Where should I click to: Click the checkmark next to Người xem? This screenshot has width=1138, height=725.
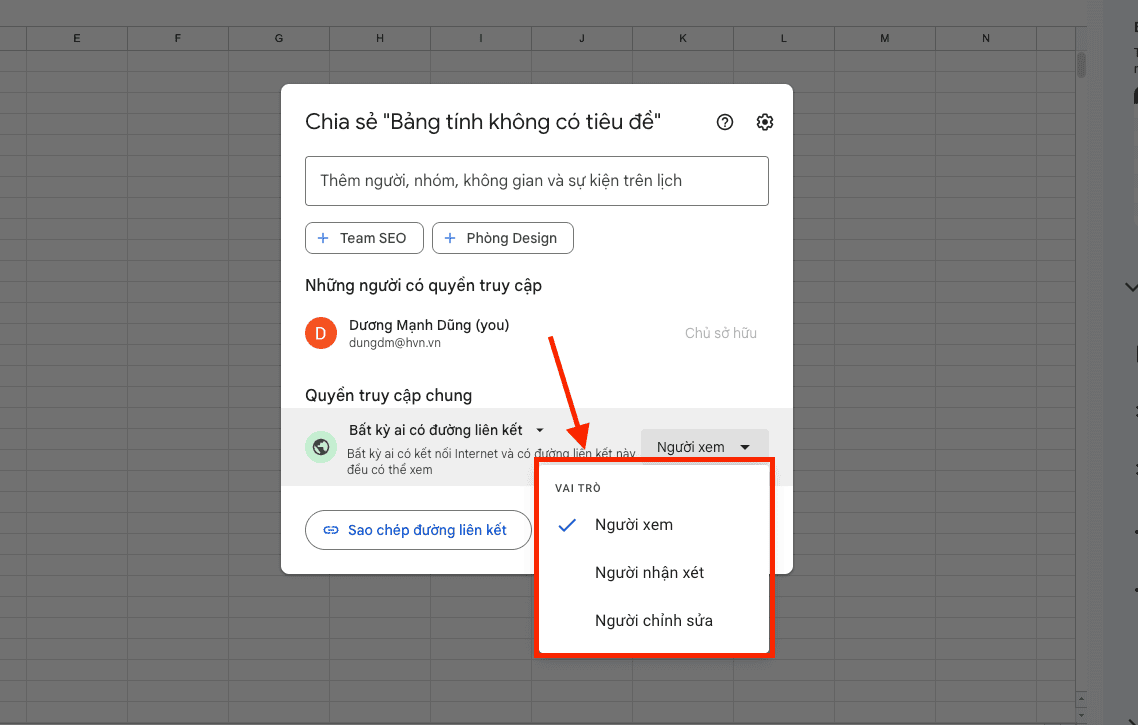567,524
